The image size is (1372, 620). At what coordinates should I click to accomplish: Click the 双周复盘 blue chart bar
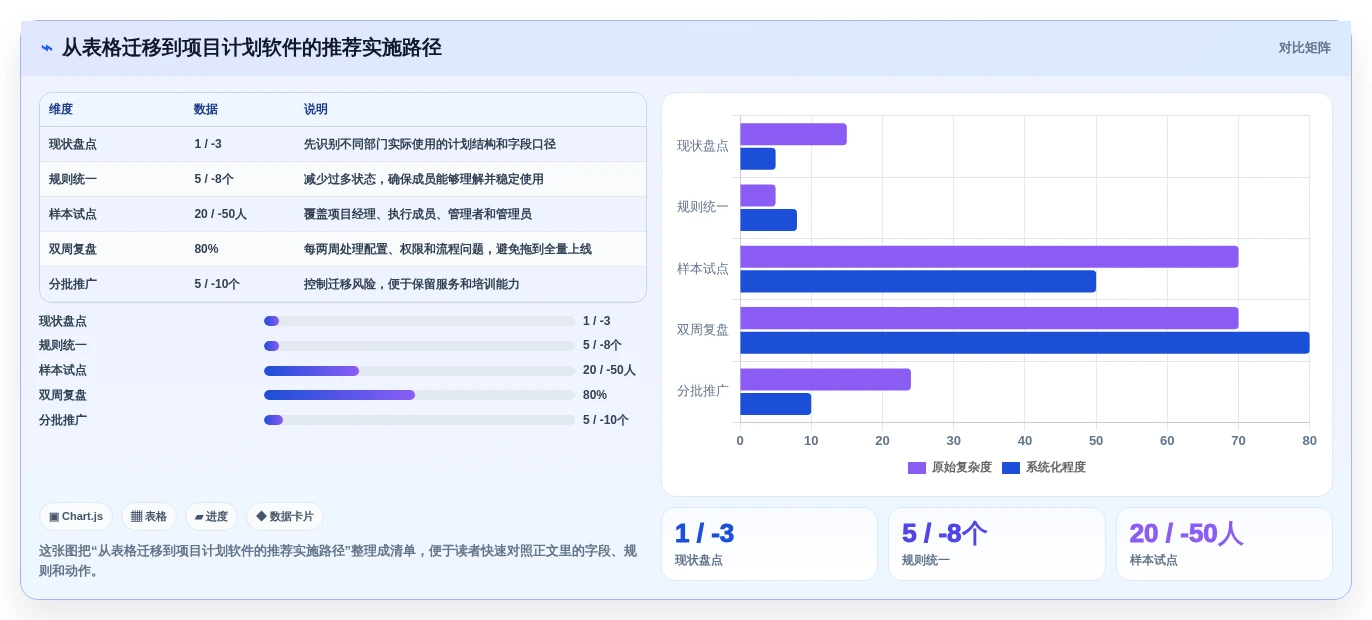tap(1025, 343)
